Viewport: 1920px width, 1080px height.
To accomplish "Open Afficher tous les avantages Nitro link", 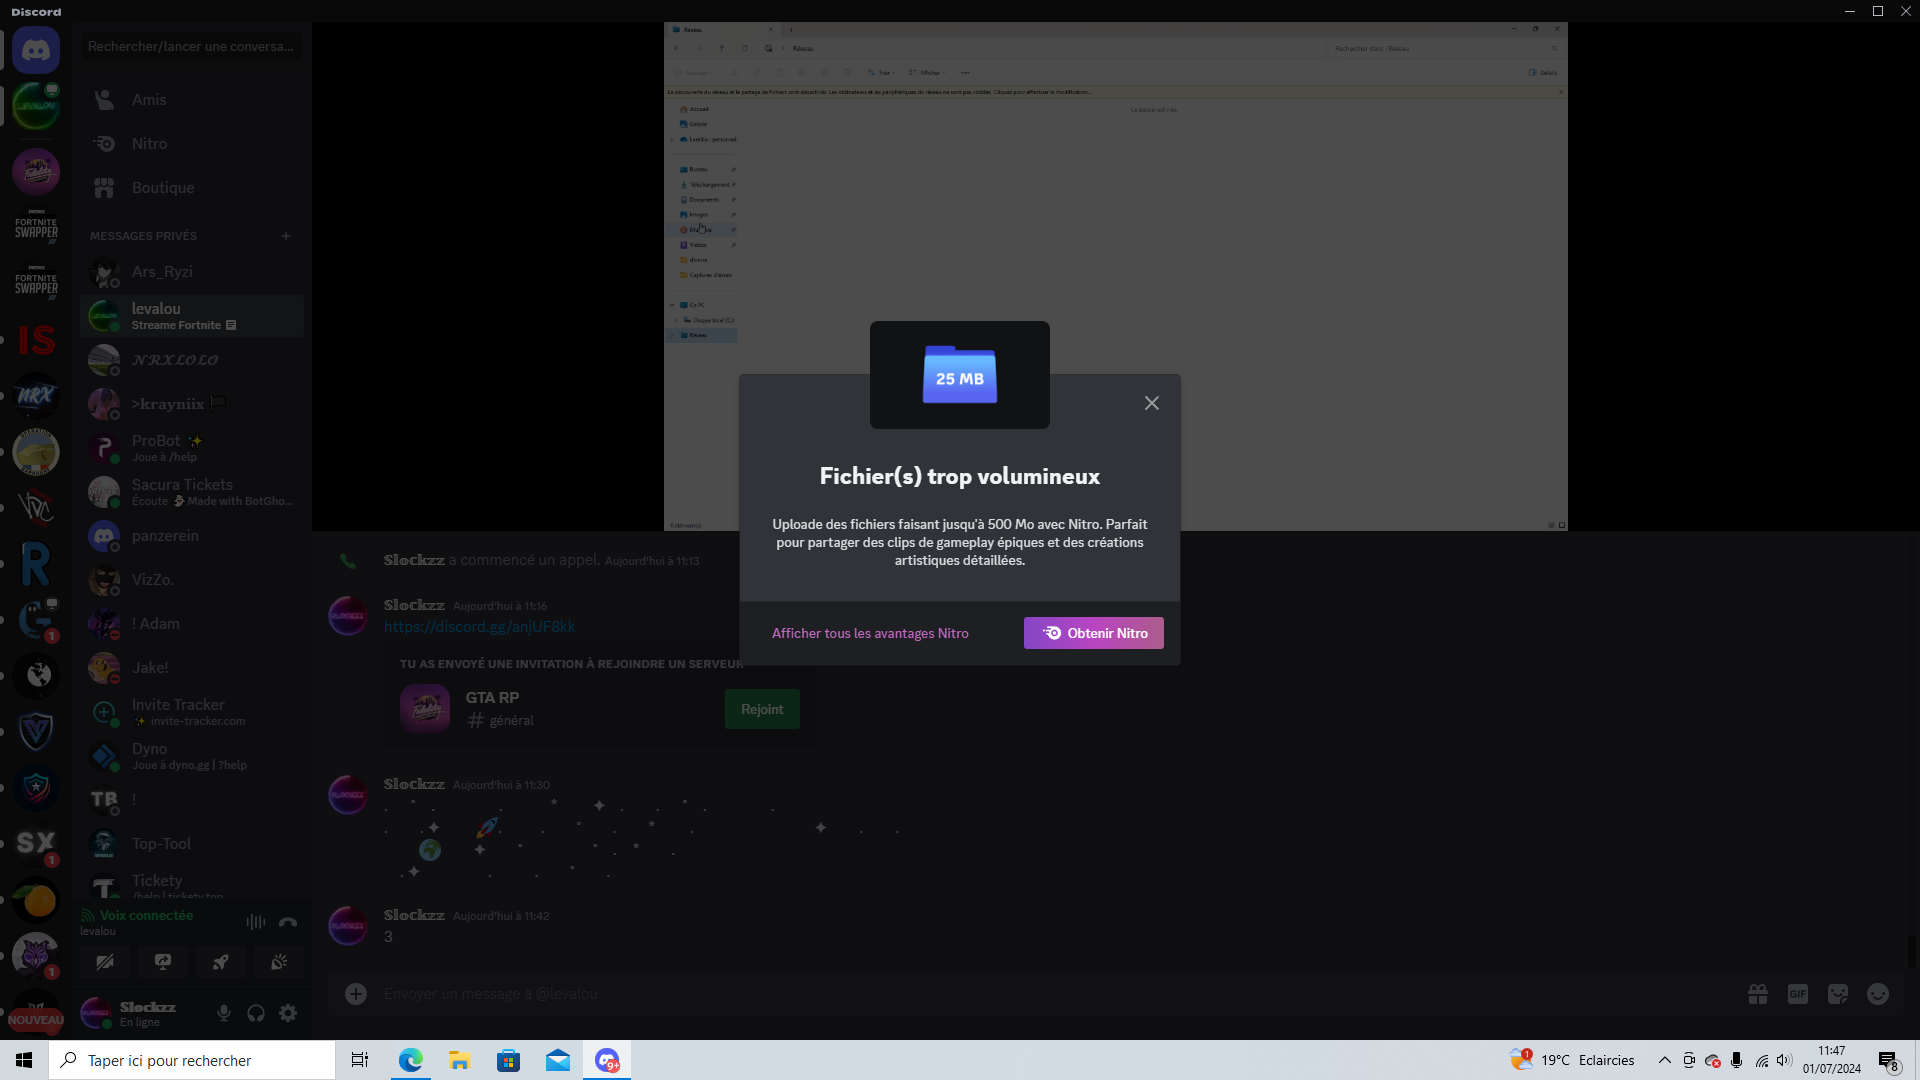I will pyautogui.click(x=870, y=633).
